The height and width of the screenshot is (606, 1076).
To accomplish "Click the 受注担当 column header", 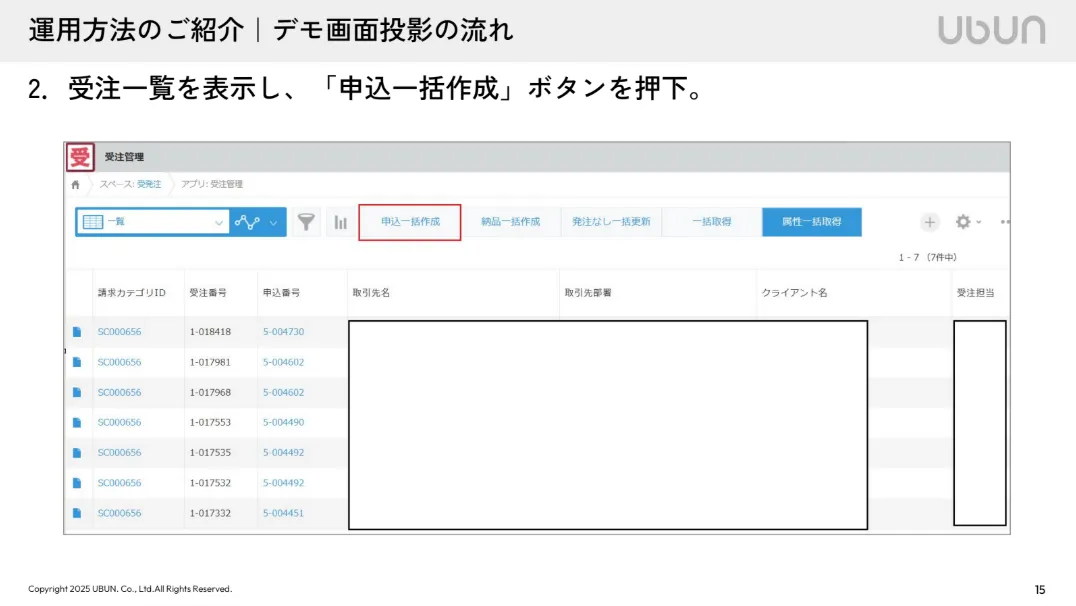I will click(976, 292).
